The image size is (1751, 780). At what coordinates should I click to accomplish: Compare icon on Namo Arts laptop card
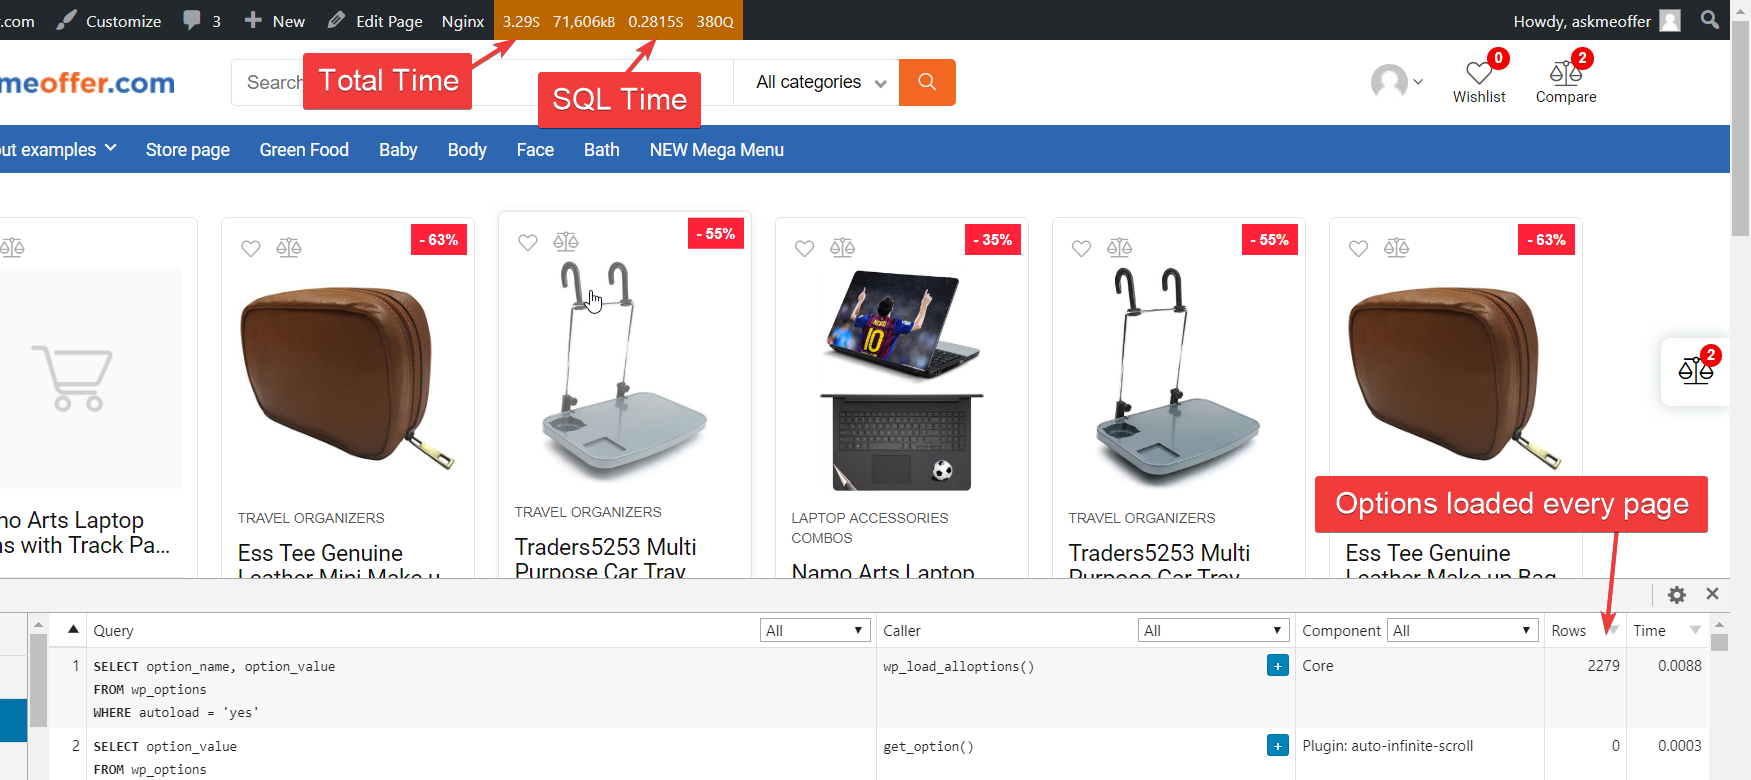pyautogui.click(x=843, y=247)
